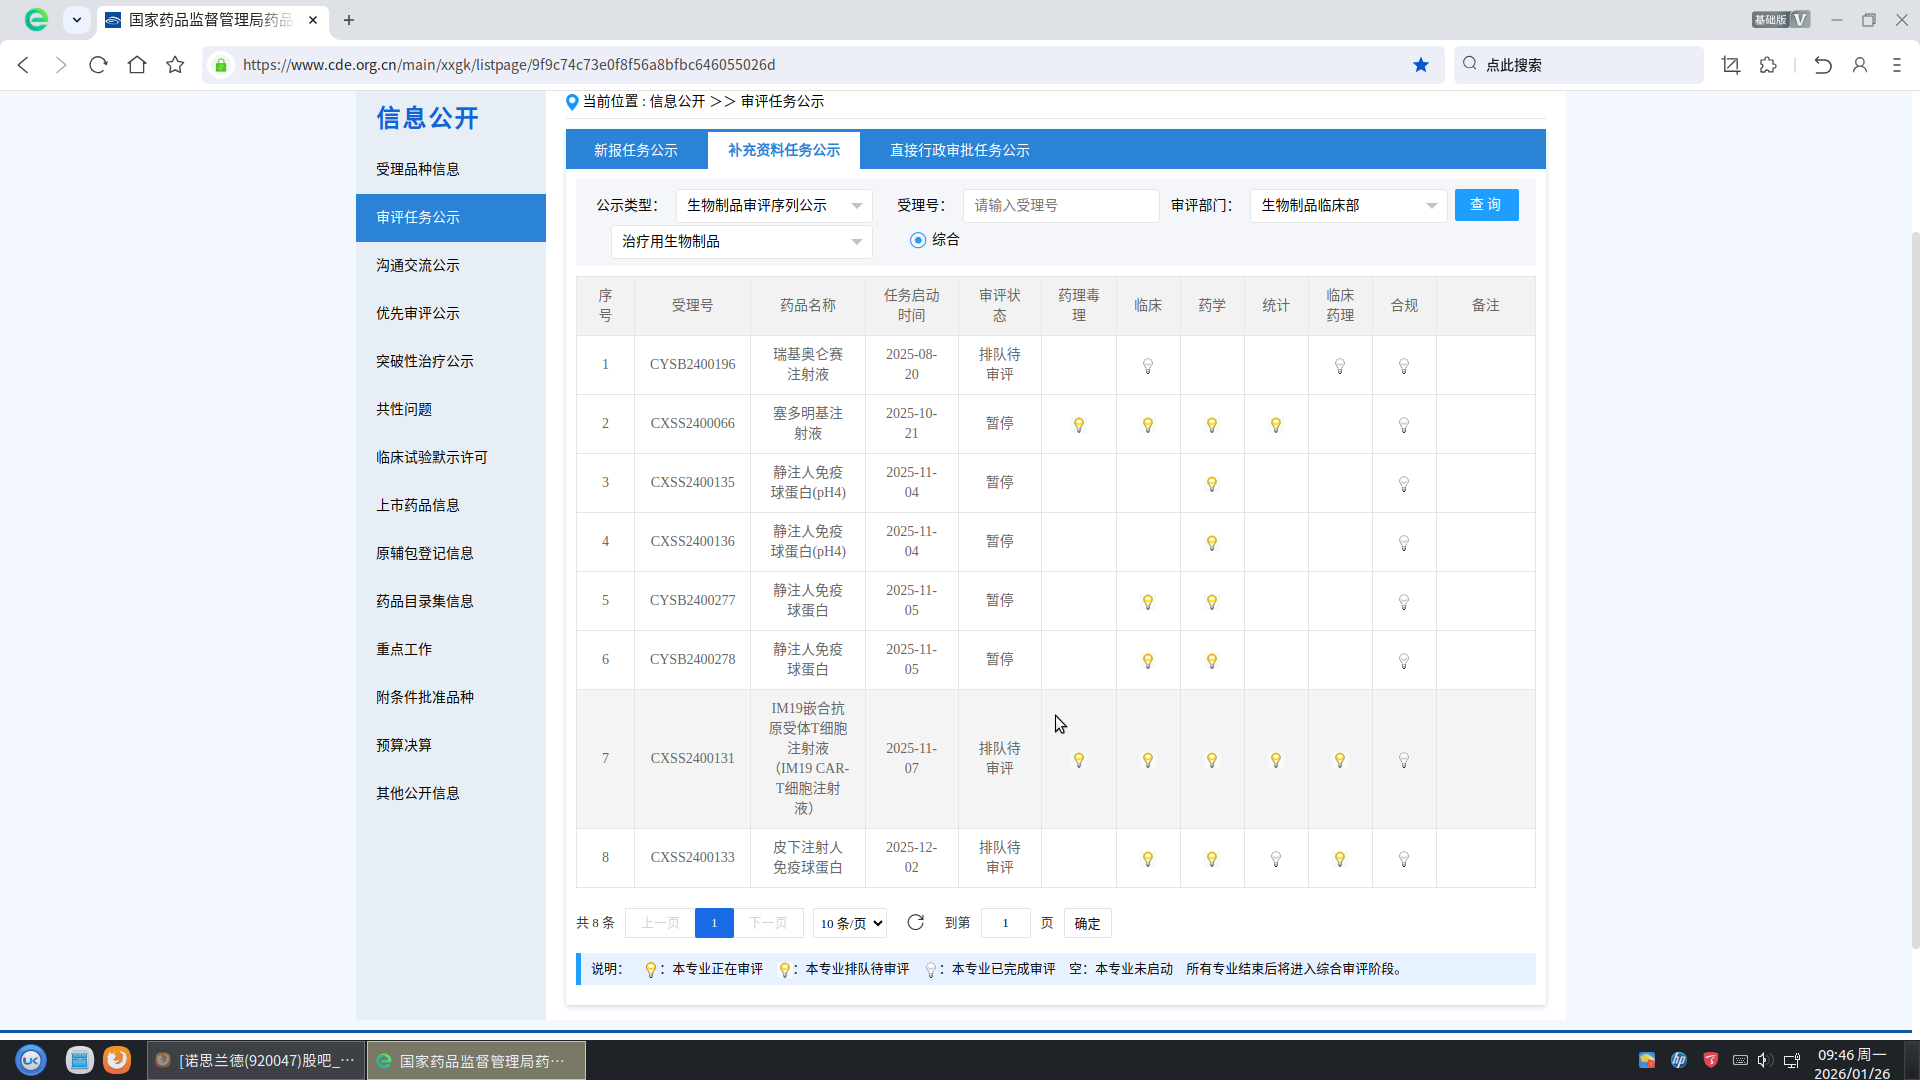1920x1080 pixels.
Task: Open the 审评部门 dropdown
Action: tap(1347, 206)
